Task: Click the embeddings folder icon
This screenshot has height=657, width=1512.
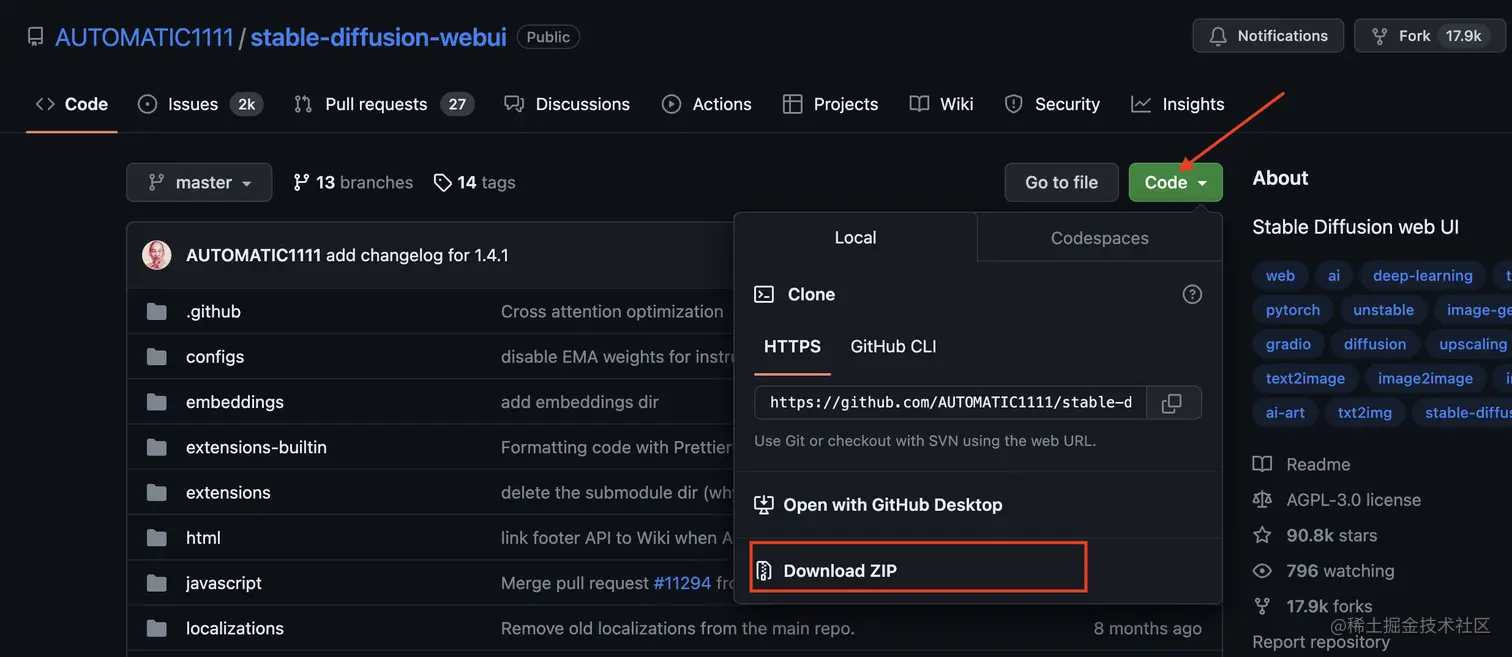Action: click(x=157, y=402)
